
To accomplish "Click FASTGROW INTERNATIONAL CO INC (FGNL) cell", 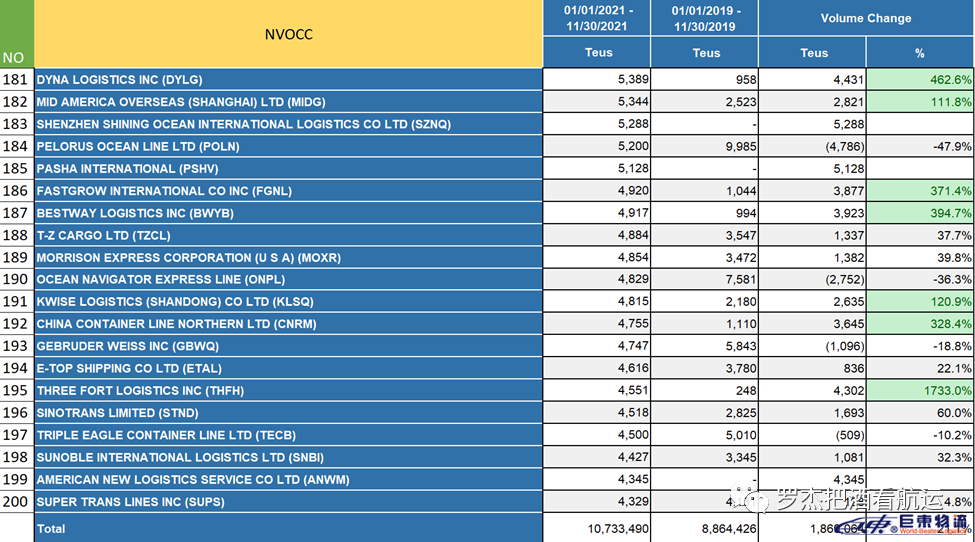I will [x=289, y=191].
